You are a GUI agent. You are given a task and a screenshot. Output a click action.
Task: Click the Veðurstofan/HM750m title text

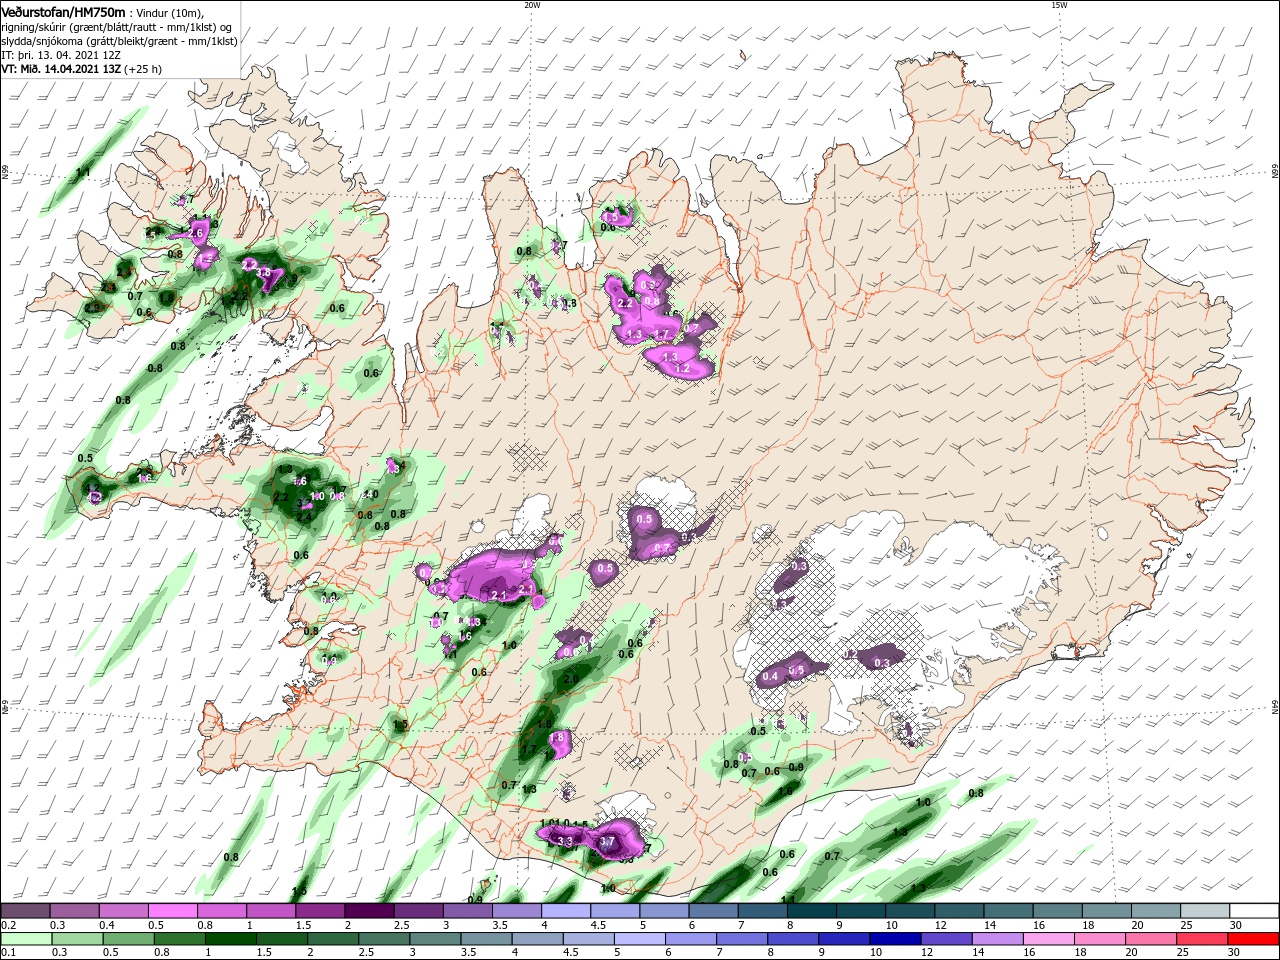(x=63, y=11)
